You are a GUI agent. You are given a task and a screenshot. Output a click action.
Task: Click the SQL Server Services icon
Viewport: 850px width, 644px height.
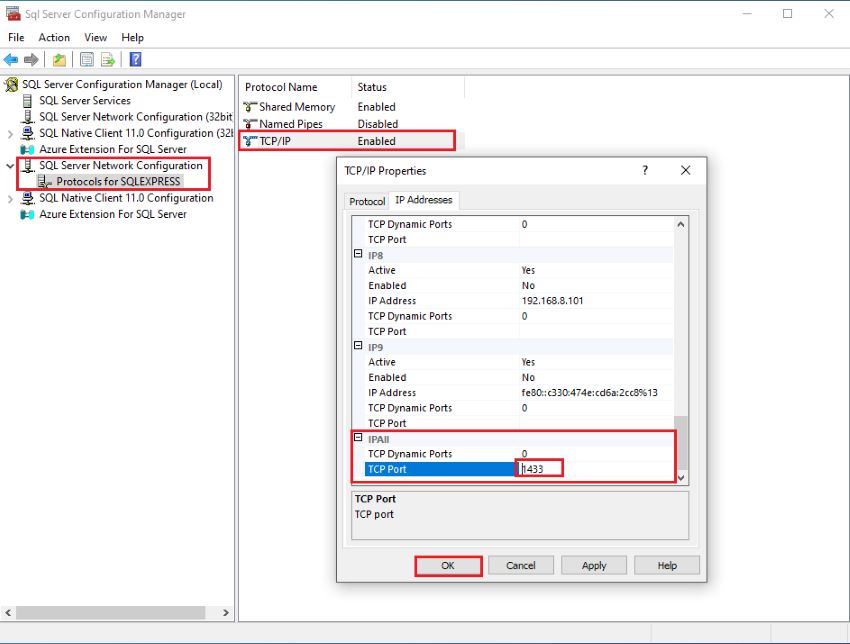(x=28, y=101)
